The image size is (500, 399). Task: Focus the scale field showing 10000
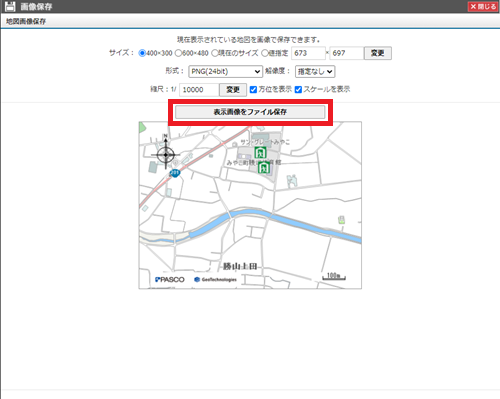tap(199, 90)
